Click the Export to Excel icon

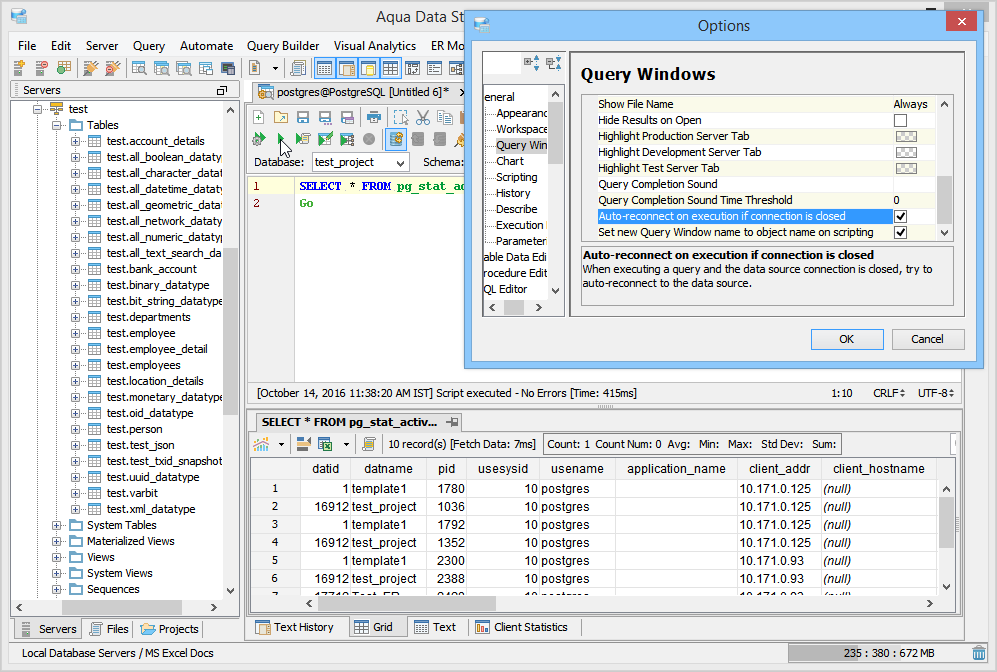325,444
